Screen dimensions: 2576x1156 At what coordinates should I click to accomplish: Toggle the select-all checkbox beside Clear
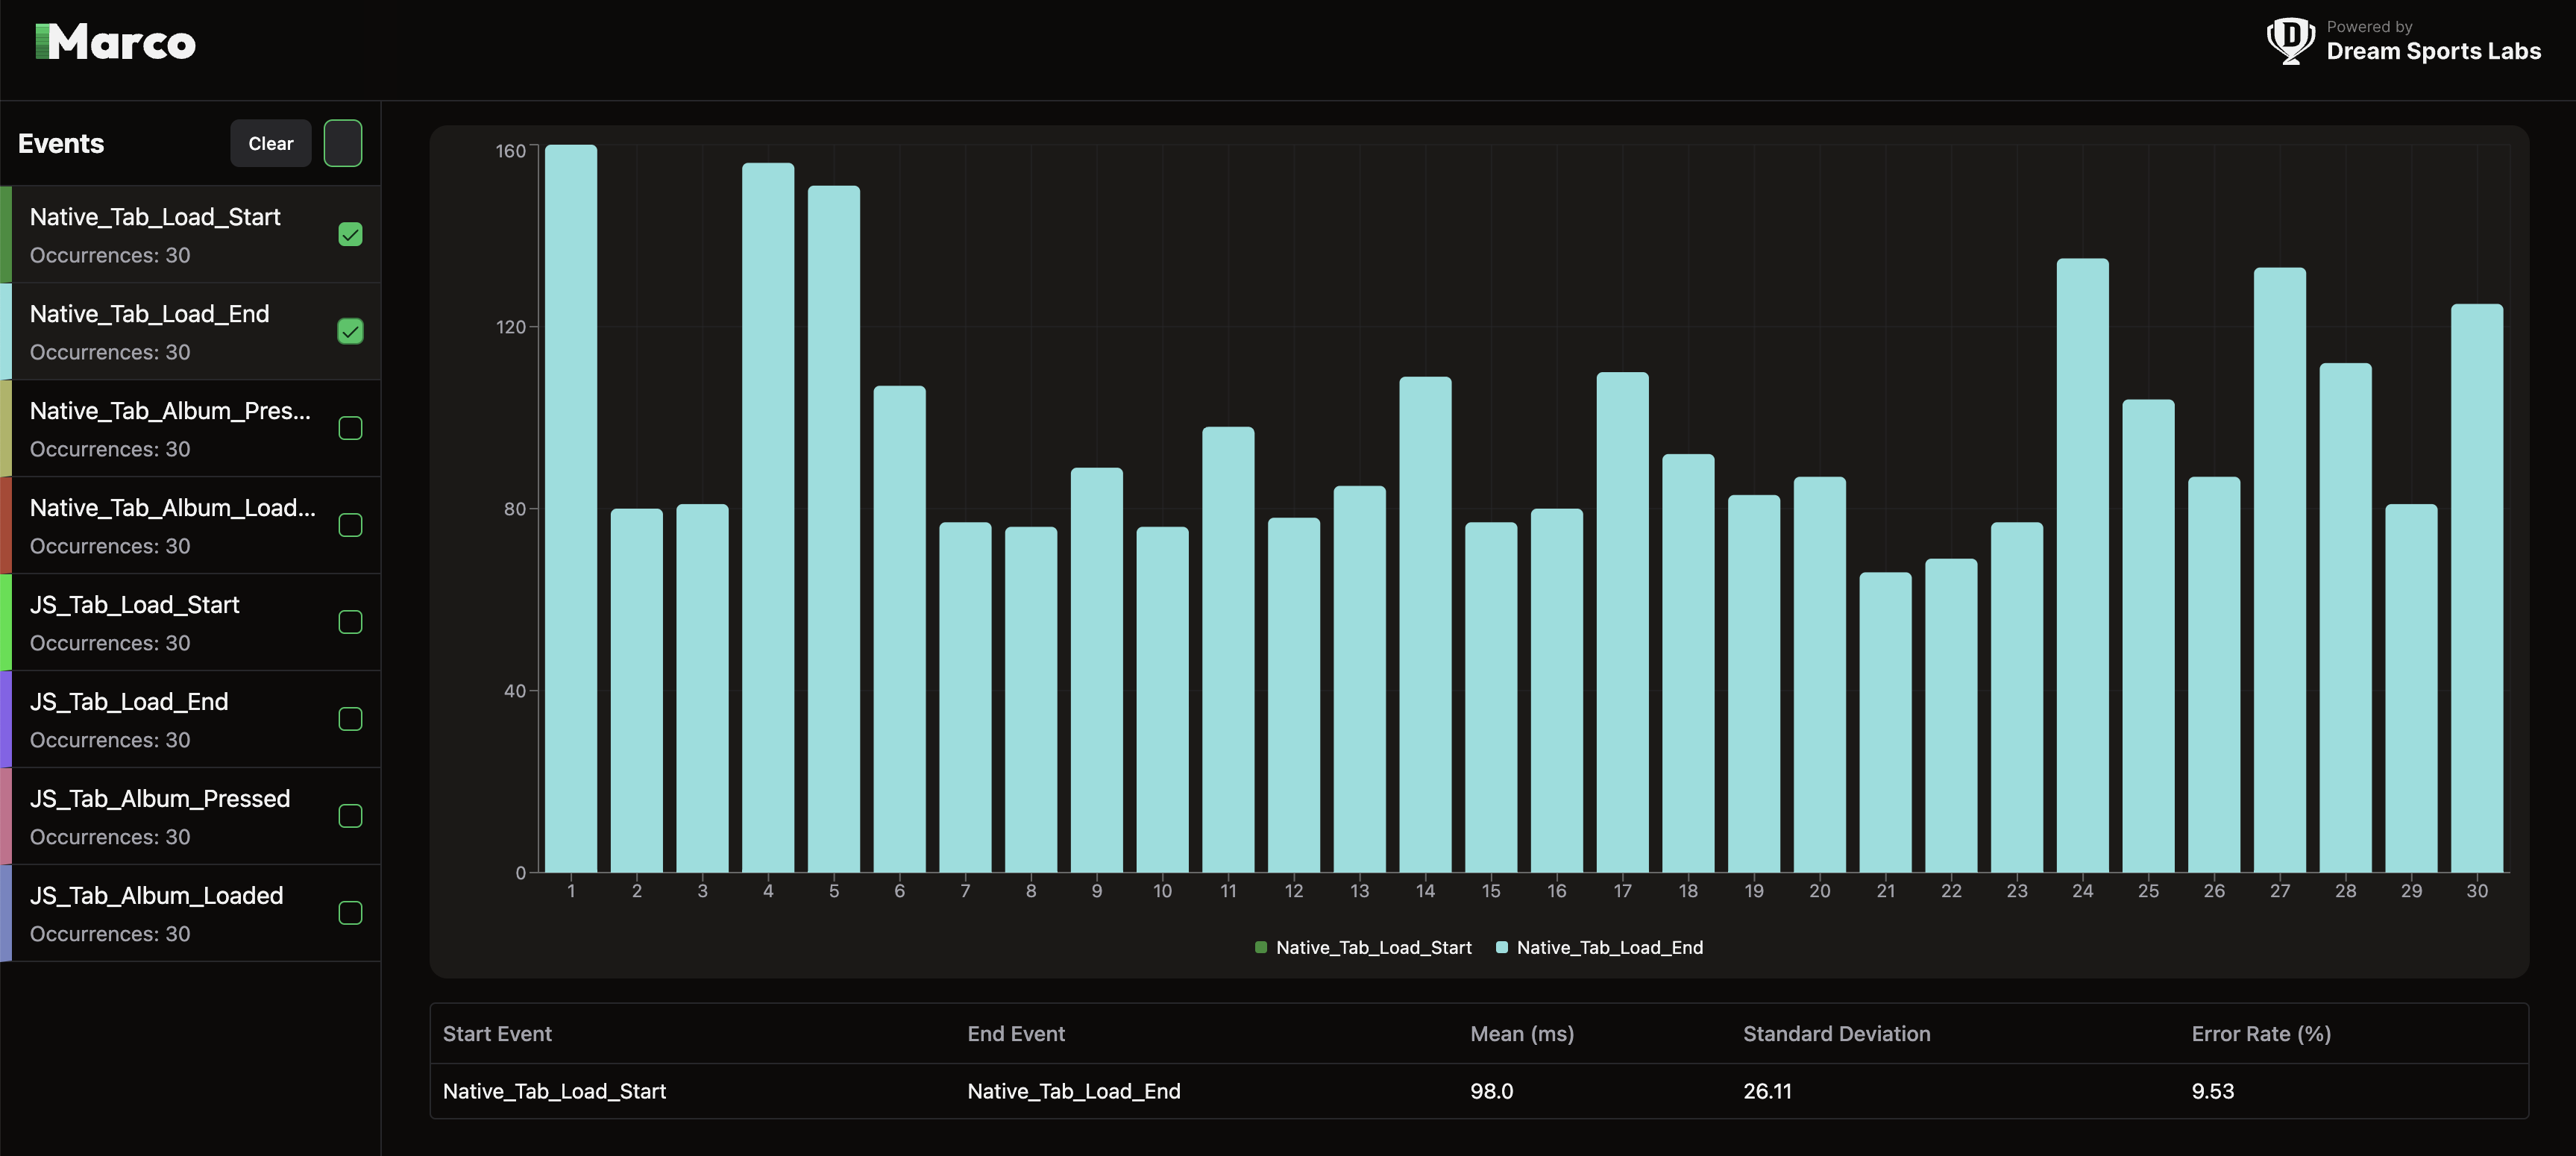click(x=342, y=143)
